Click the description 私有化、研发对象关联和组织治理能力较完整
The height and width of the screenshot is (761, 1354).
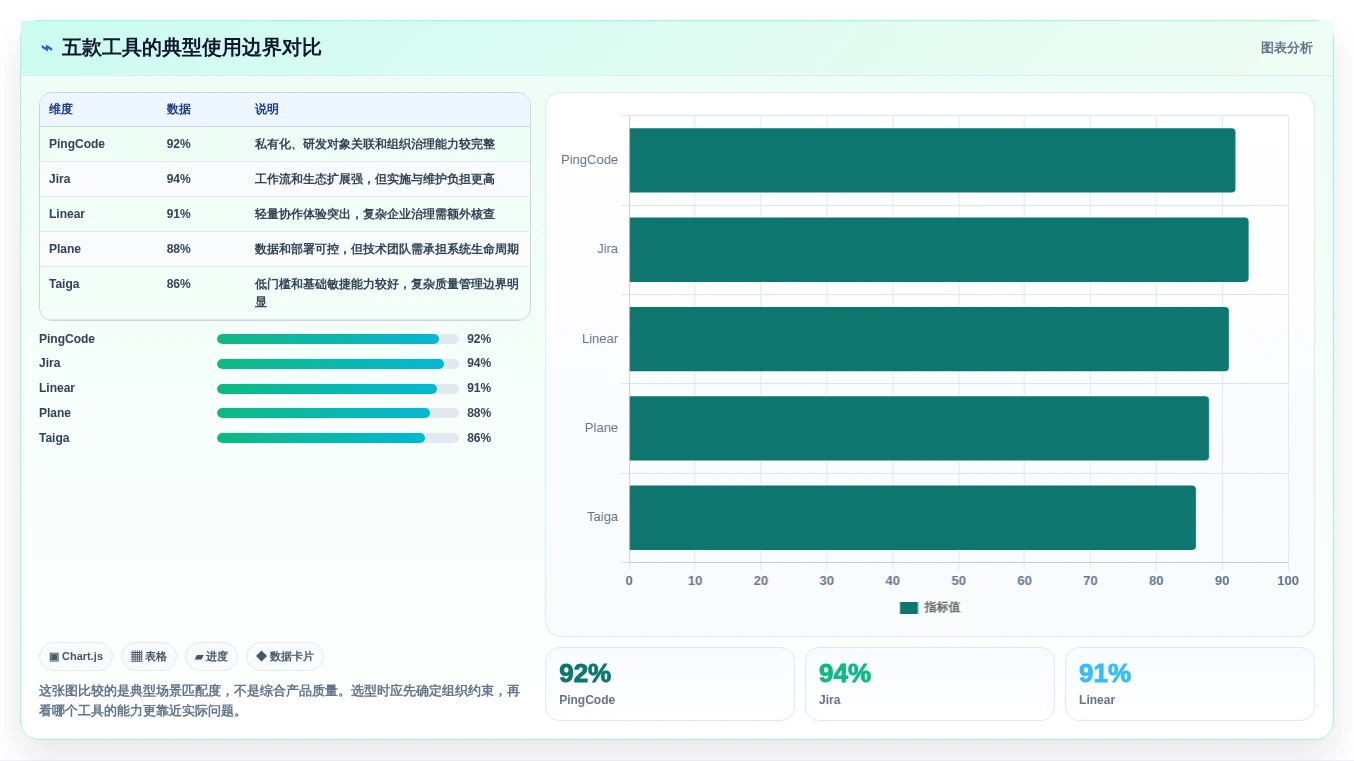(x=375, y=144)
